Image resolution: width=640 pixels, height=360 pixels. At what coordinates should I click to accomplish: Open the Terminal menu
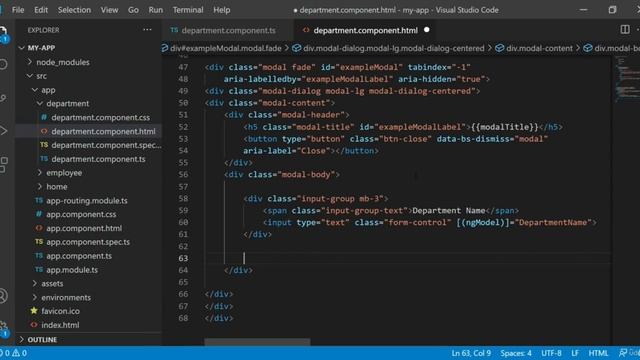pyautogui.click(x=188, y=10)
